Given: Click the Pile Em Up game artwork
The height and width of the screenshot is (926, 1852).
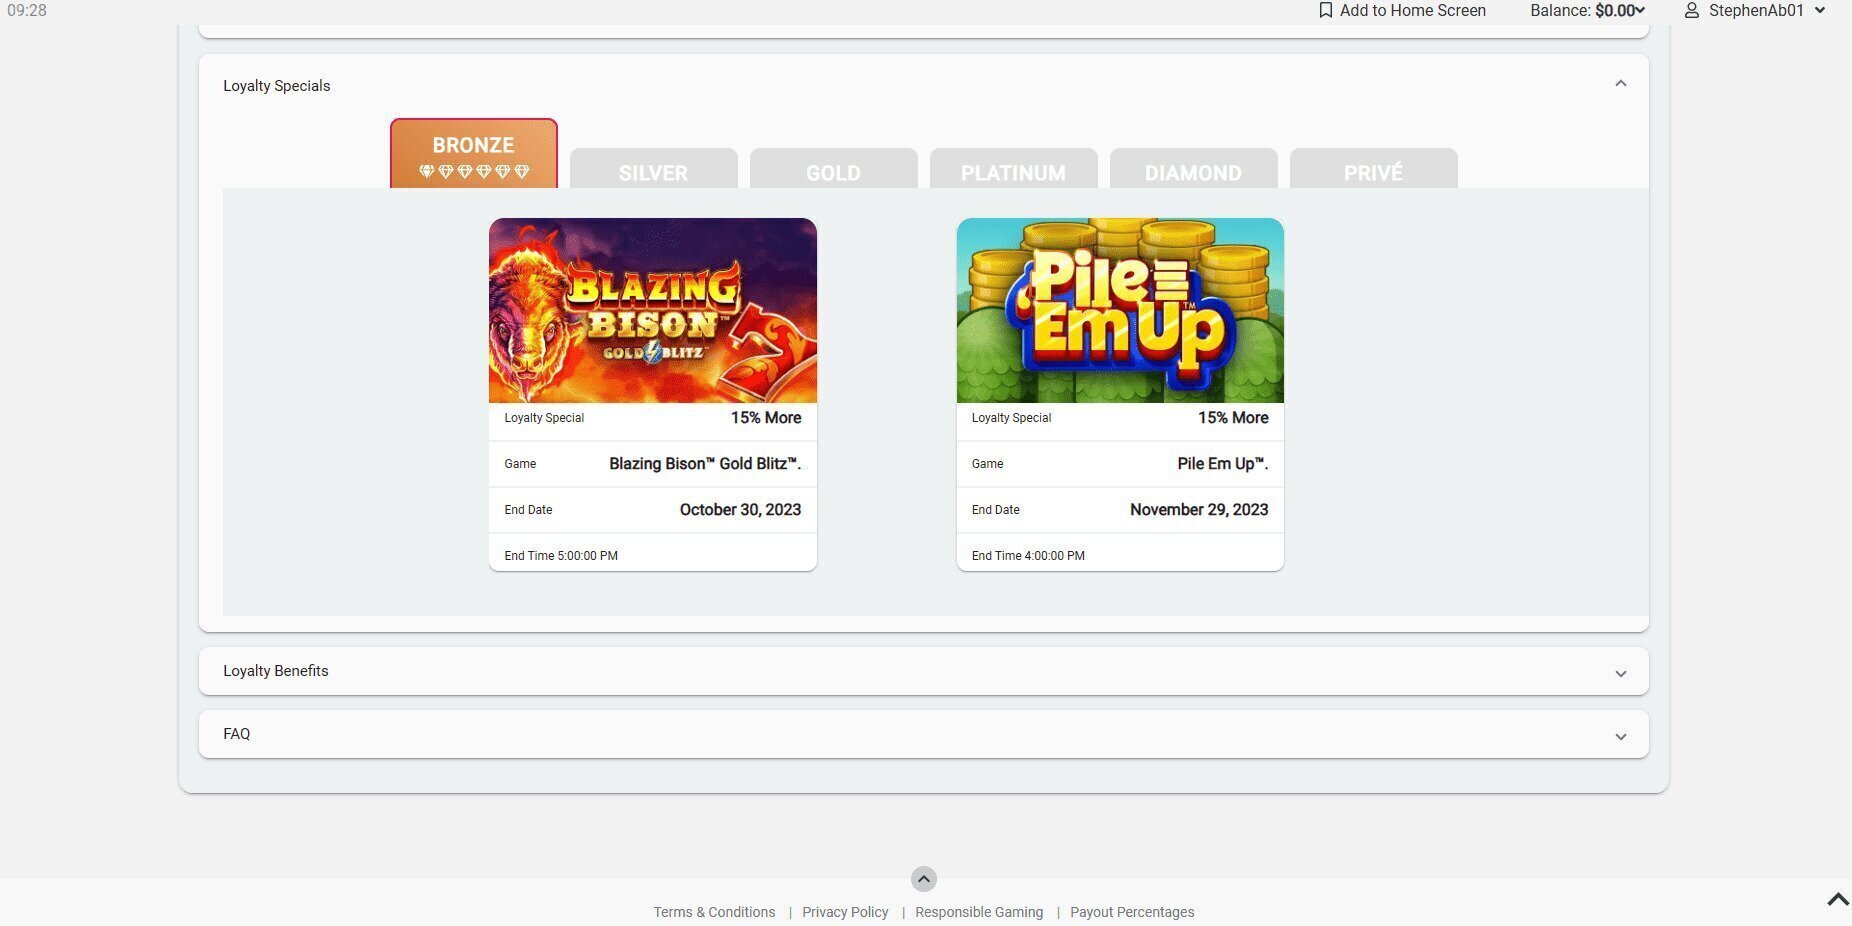Looking at the screenshot, I should [x=1119, y=309].
